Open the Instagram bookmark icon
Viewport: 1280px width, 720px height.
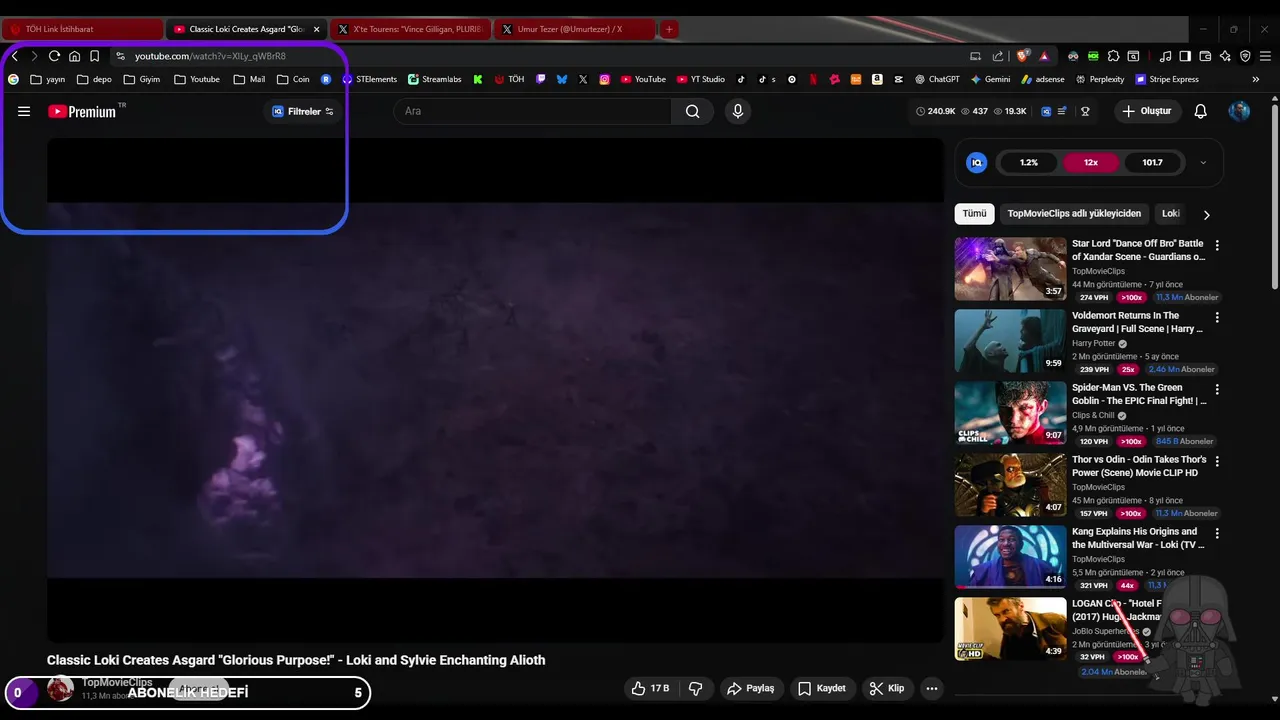[605, 79]
